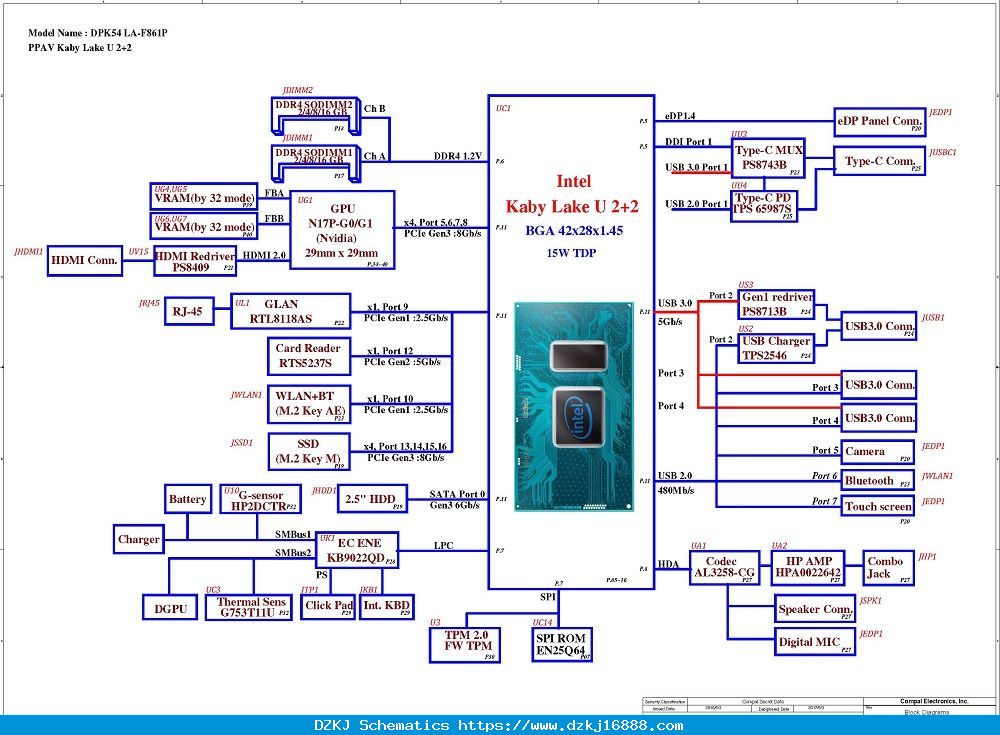The image size is (1000, 735).
Task: Select the BGA 42x28x1.45 text
Action: (574, 231)
